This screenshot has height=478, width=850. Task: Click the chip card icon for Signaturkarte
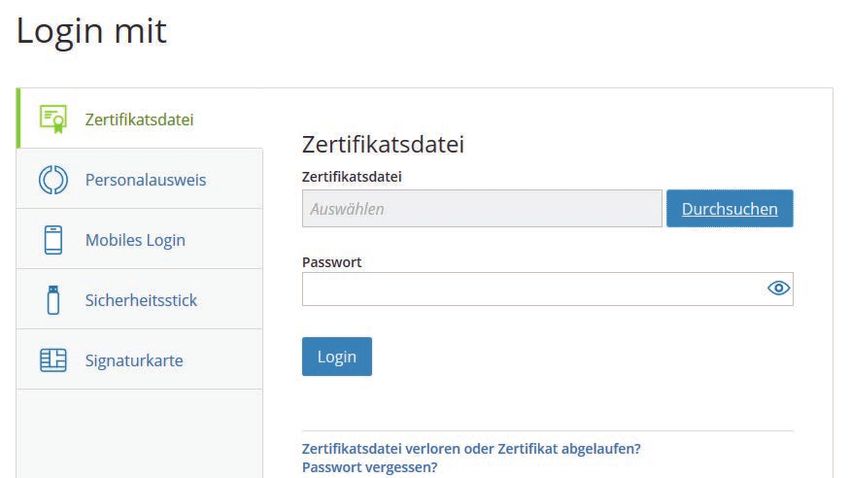pos(53,360)
